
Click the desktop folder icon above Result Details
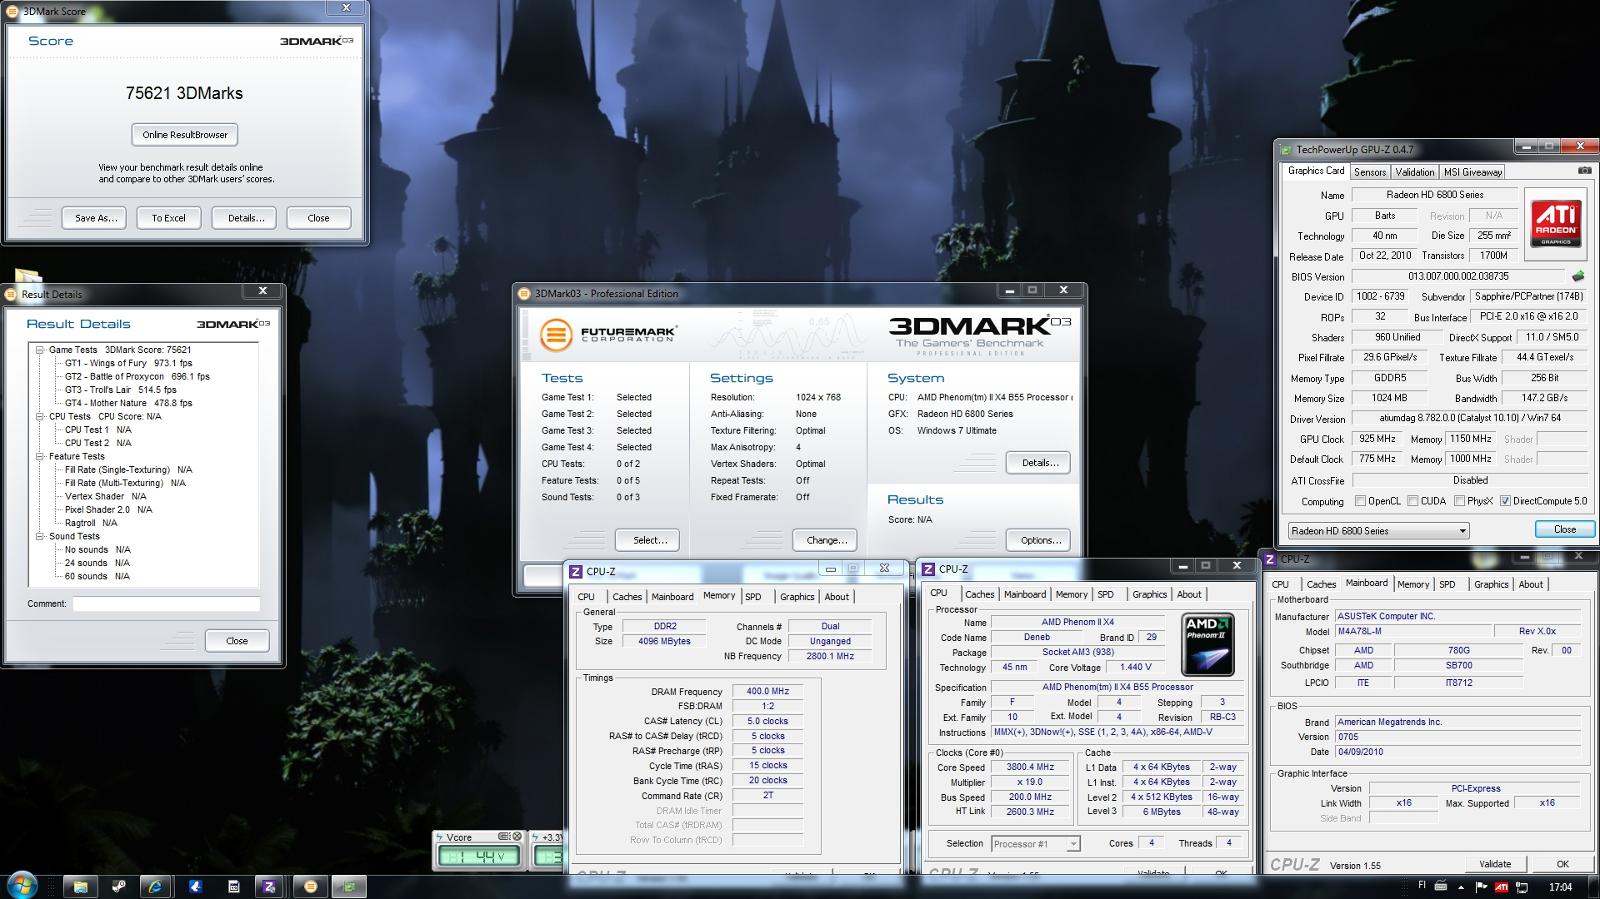[28, 276]
